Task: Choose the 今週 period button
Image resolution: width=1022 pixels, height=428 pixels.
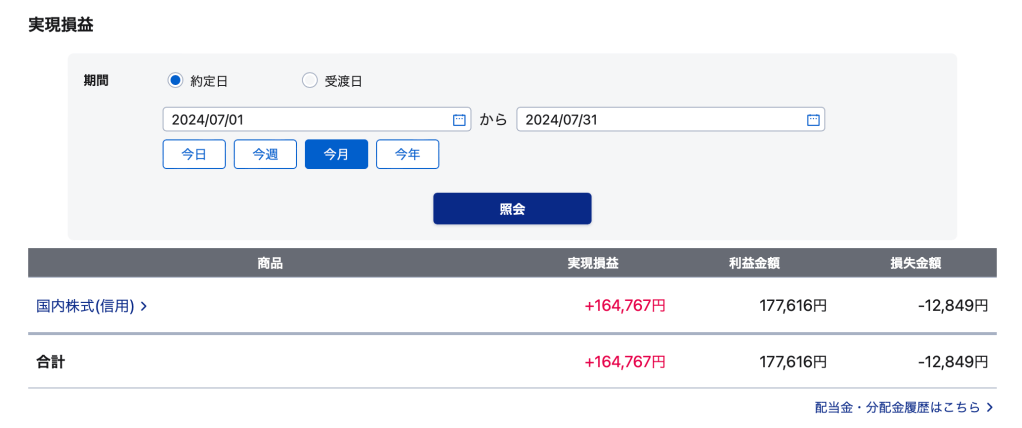Action: [265, 154]
